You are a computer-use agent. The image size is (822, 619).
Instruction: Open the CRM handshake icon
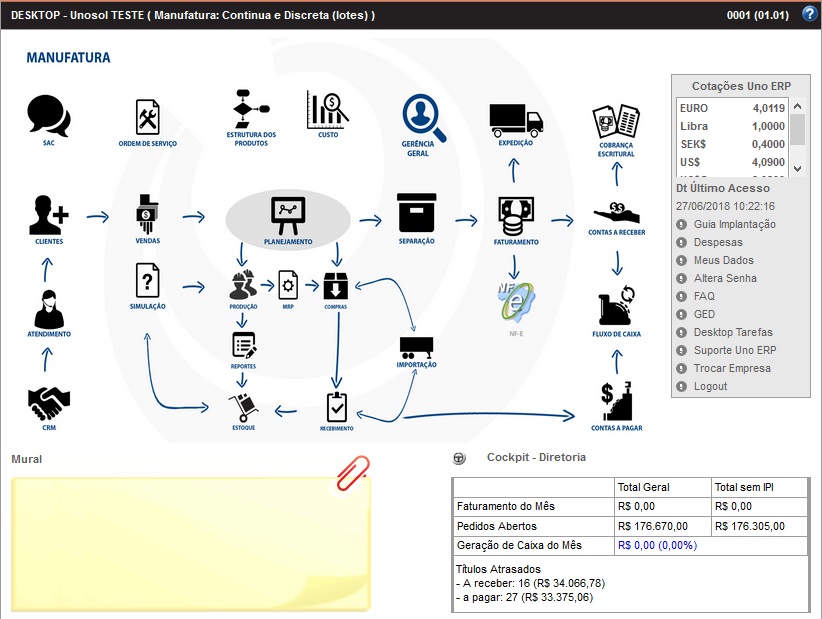pyautogui.click(x=49, y=403)
